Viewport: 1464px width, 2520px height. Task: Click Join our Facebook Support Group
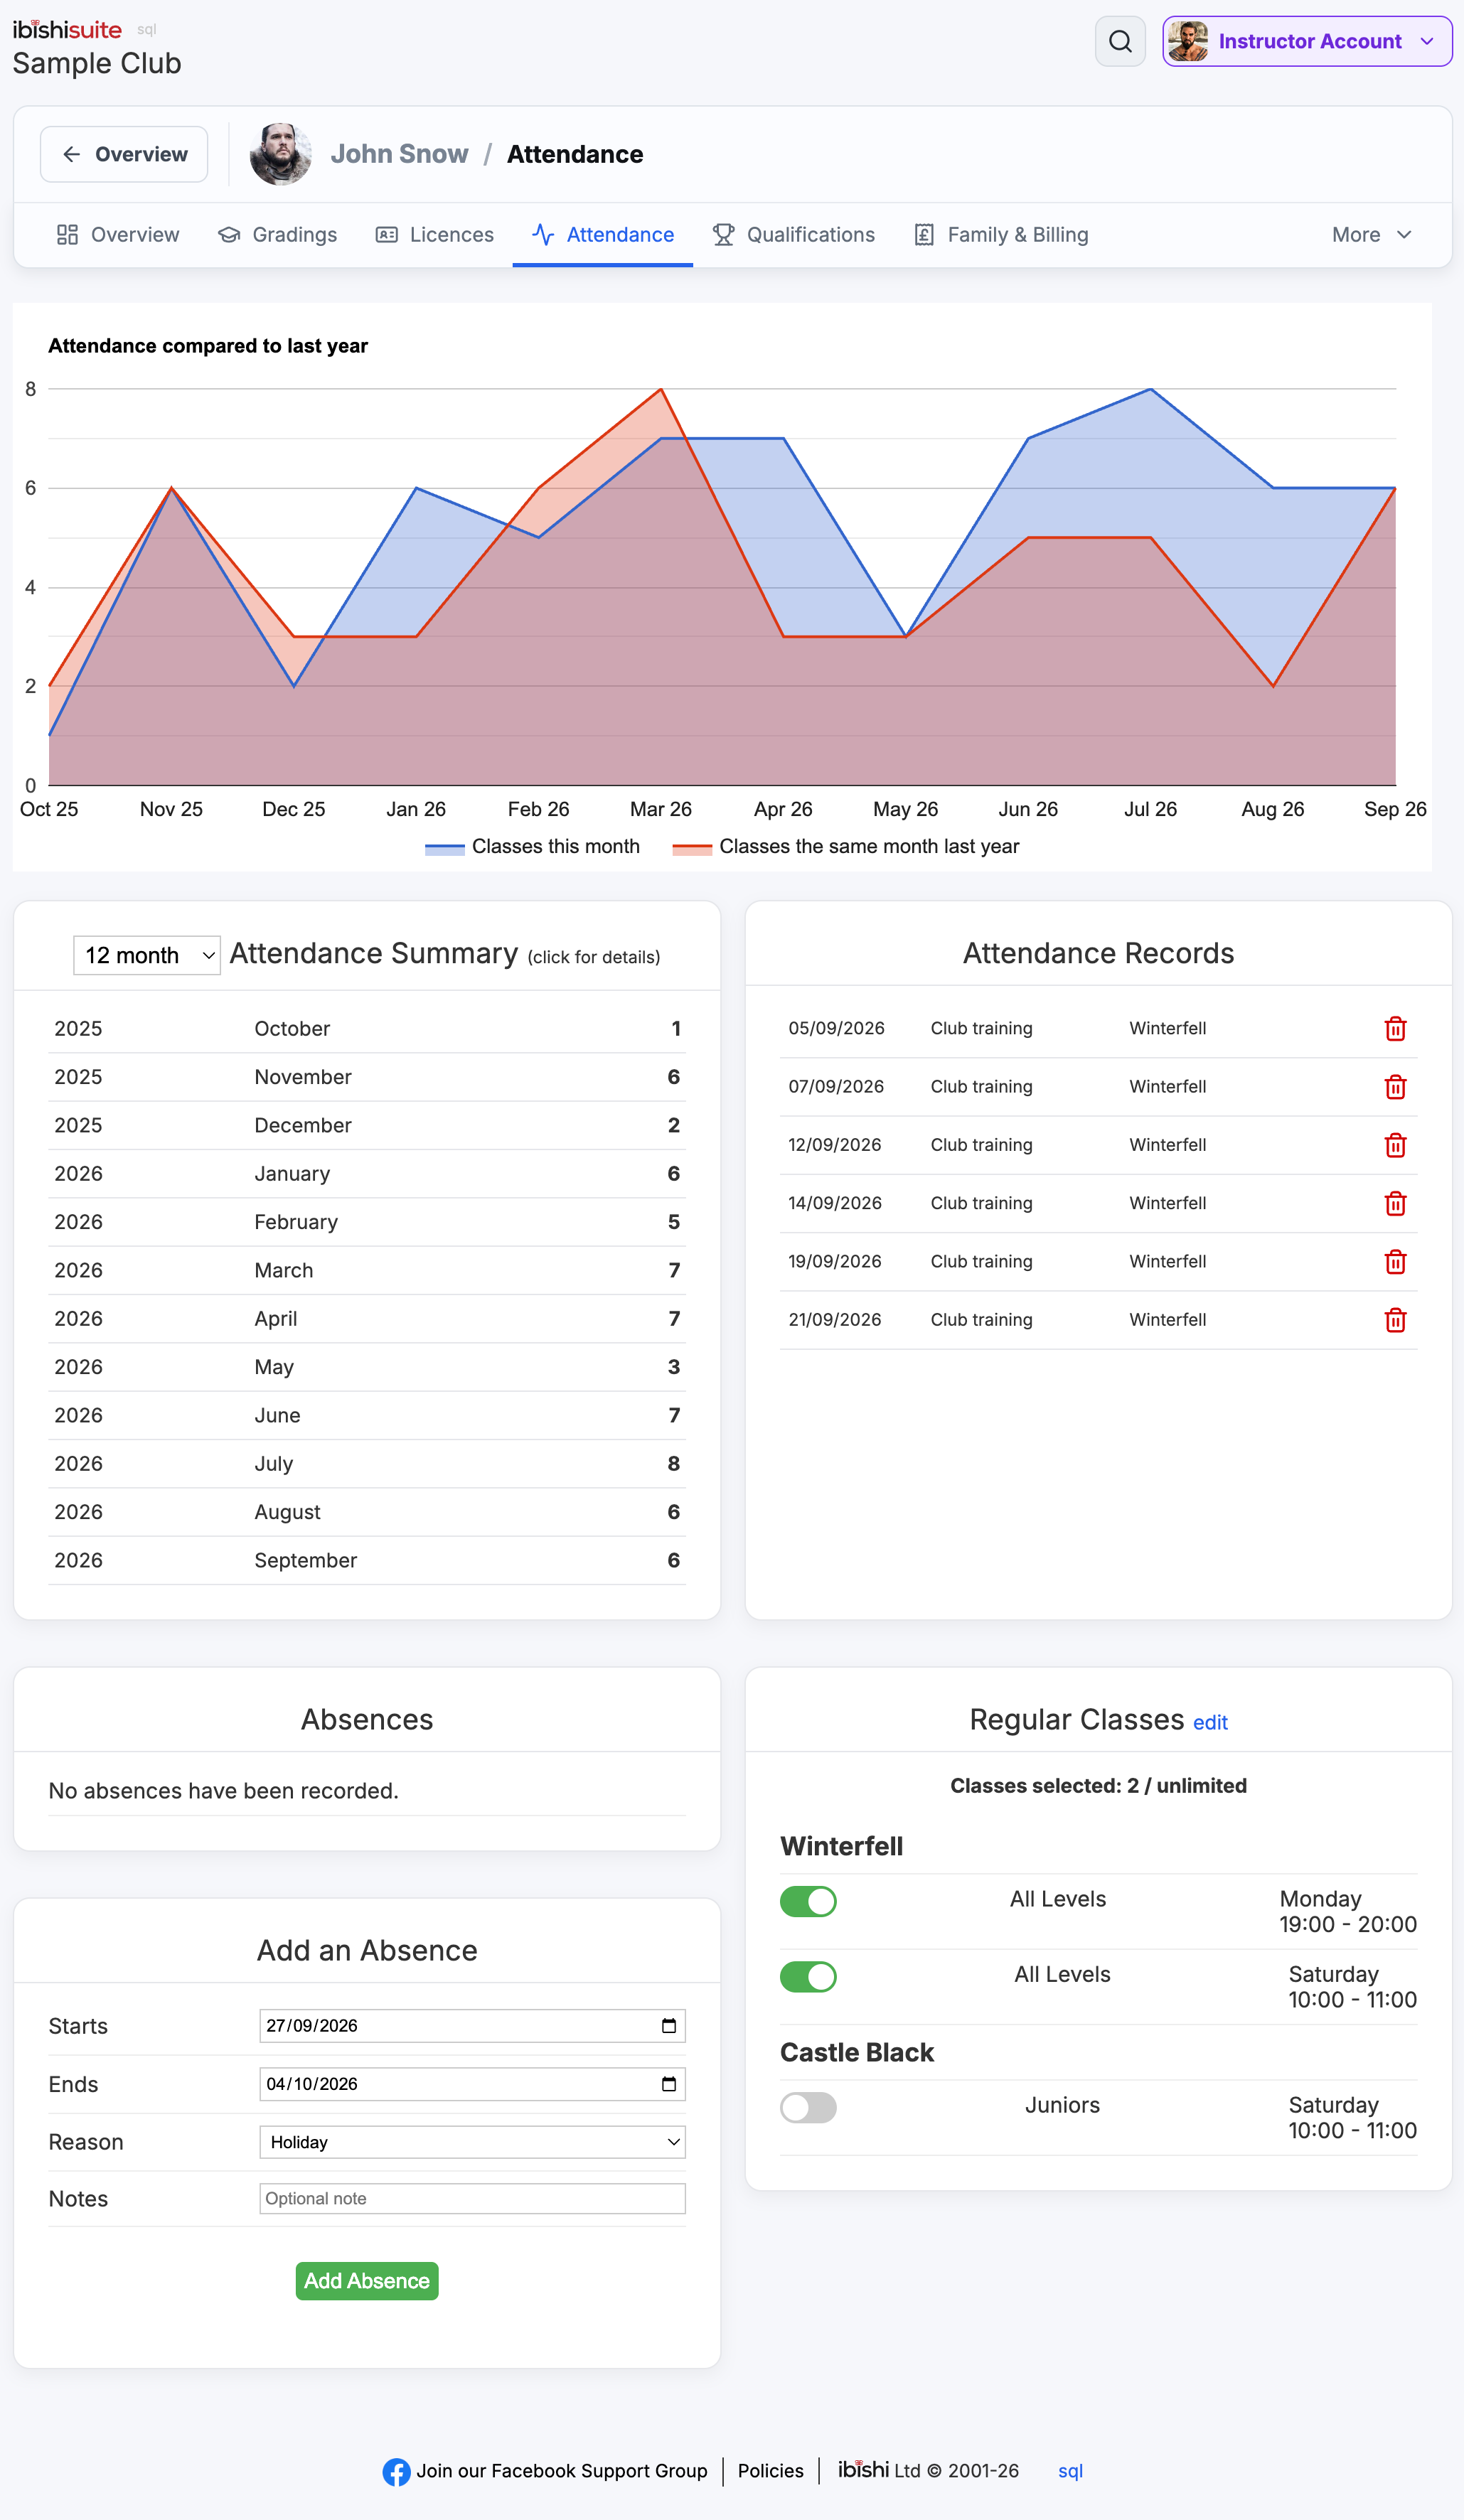click(x=561, y=2471)
